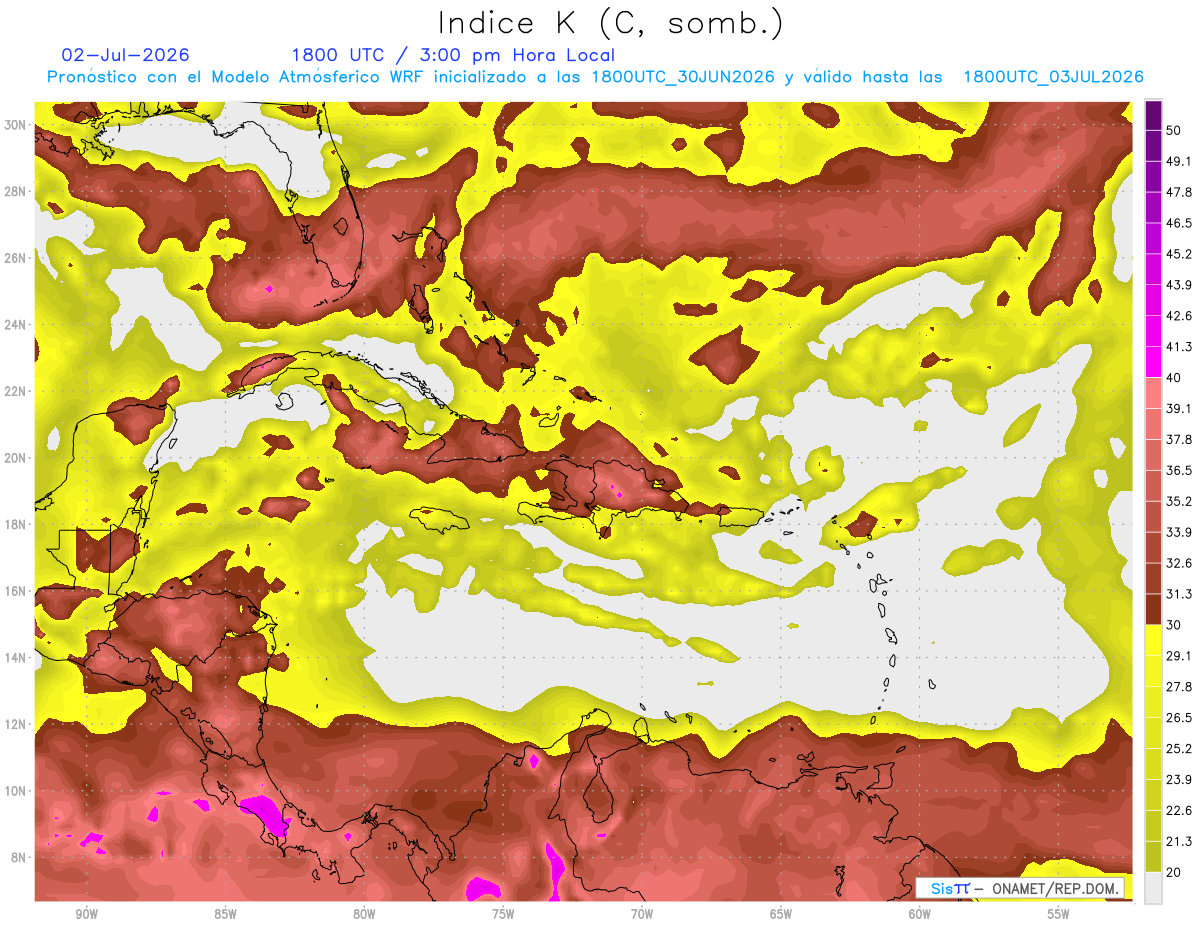
Task: Click the colorbar value 42.6
Action: [1179, 316]
